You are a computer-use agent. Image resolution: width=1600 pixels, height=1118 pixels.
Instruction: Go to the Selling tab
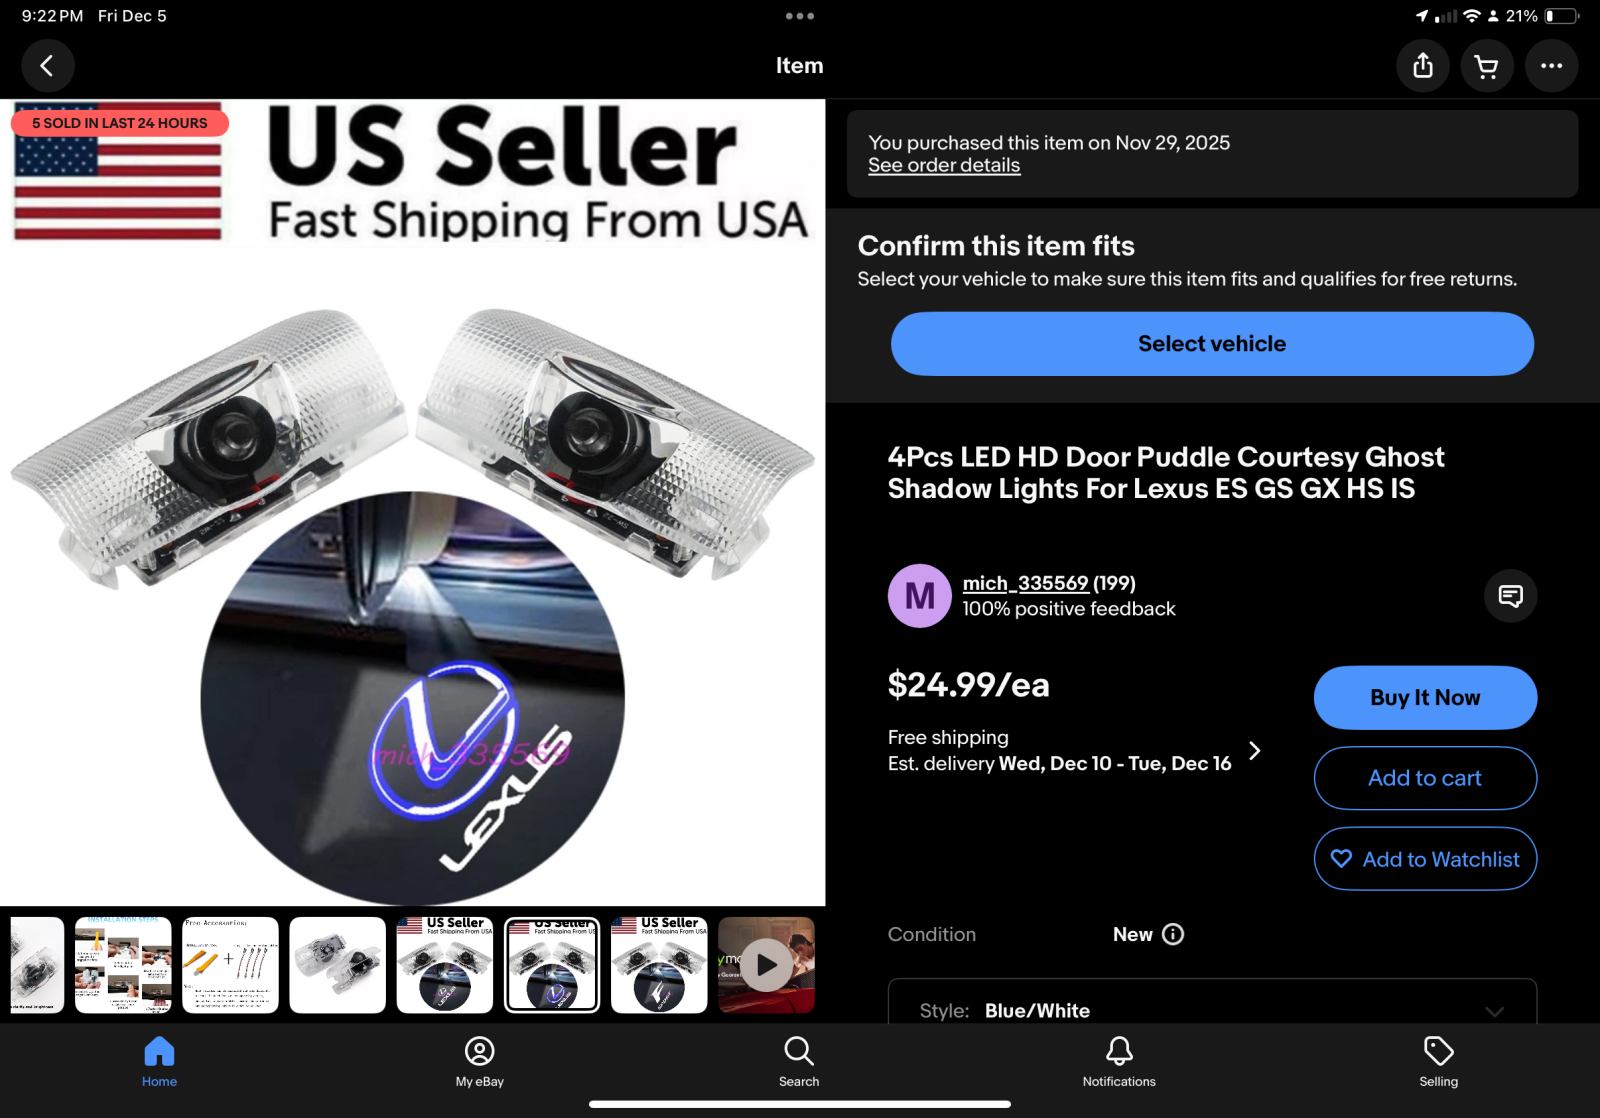point(1438,1062)
